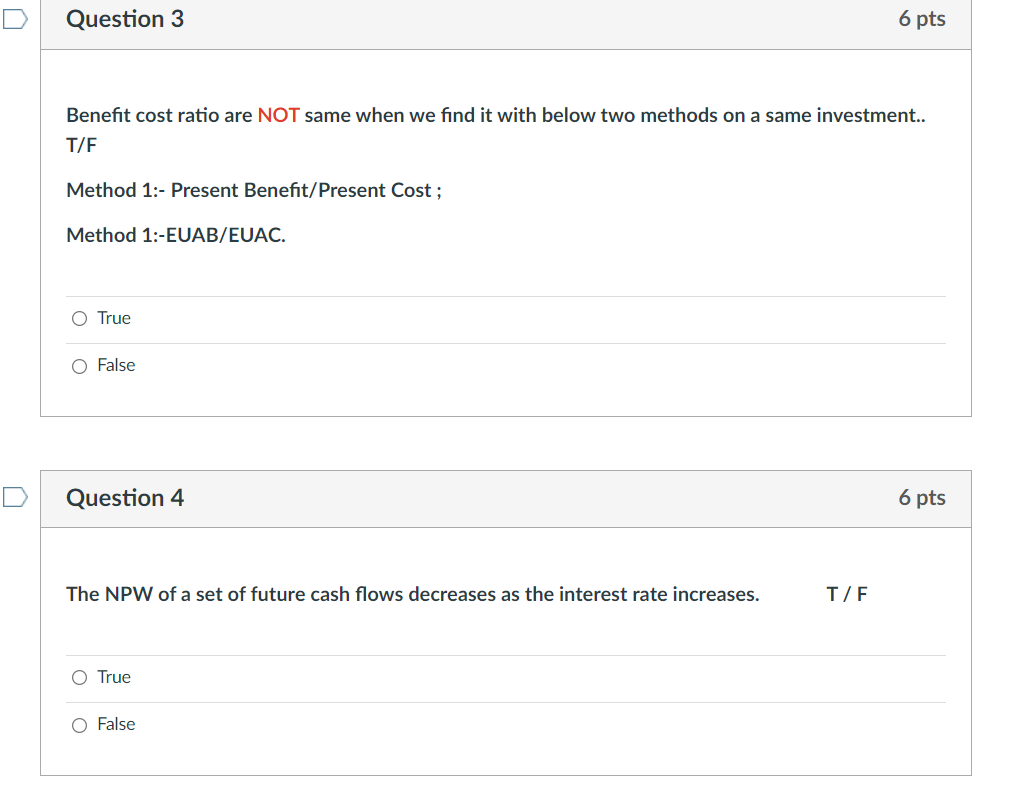1017x785 pixels.
Task: Click the 6 pts label on Question 4
Action: tap(922, 497)
